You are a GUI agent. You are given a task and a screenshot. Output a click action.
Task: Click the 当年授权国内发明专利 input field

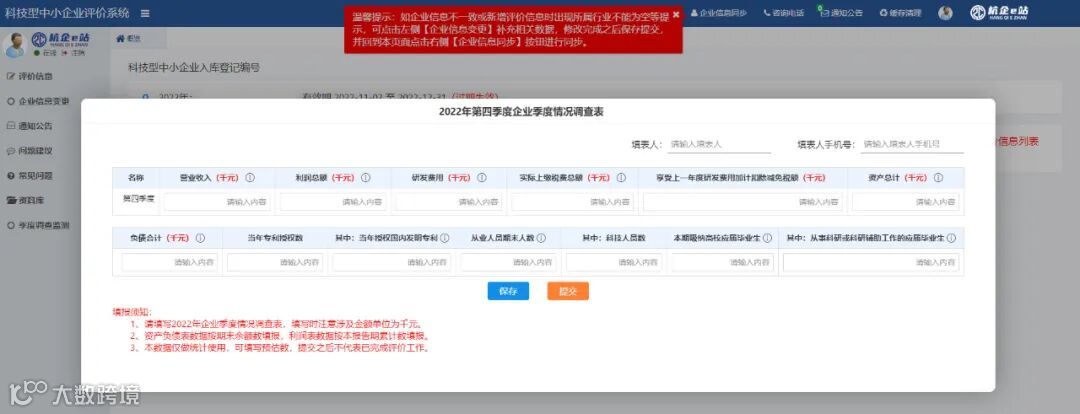[391, 262]
